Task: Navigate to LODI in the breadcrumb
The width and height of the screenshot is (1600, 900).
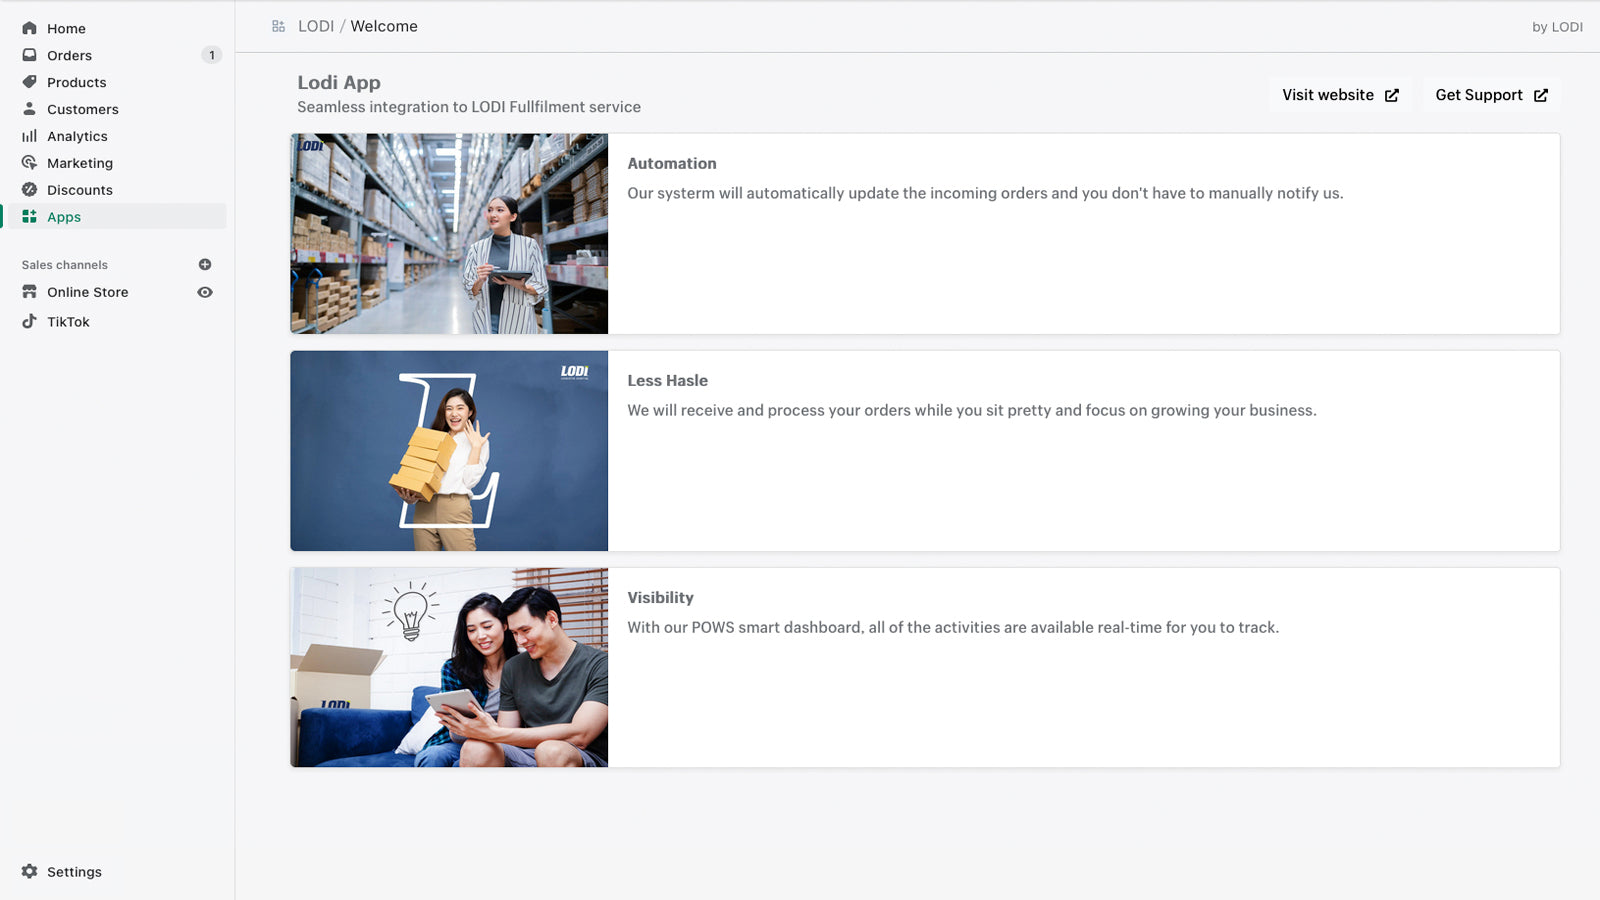Action: 314,26
